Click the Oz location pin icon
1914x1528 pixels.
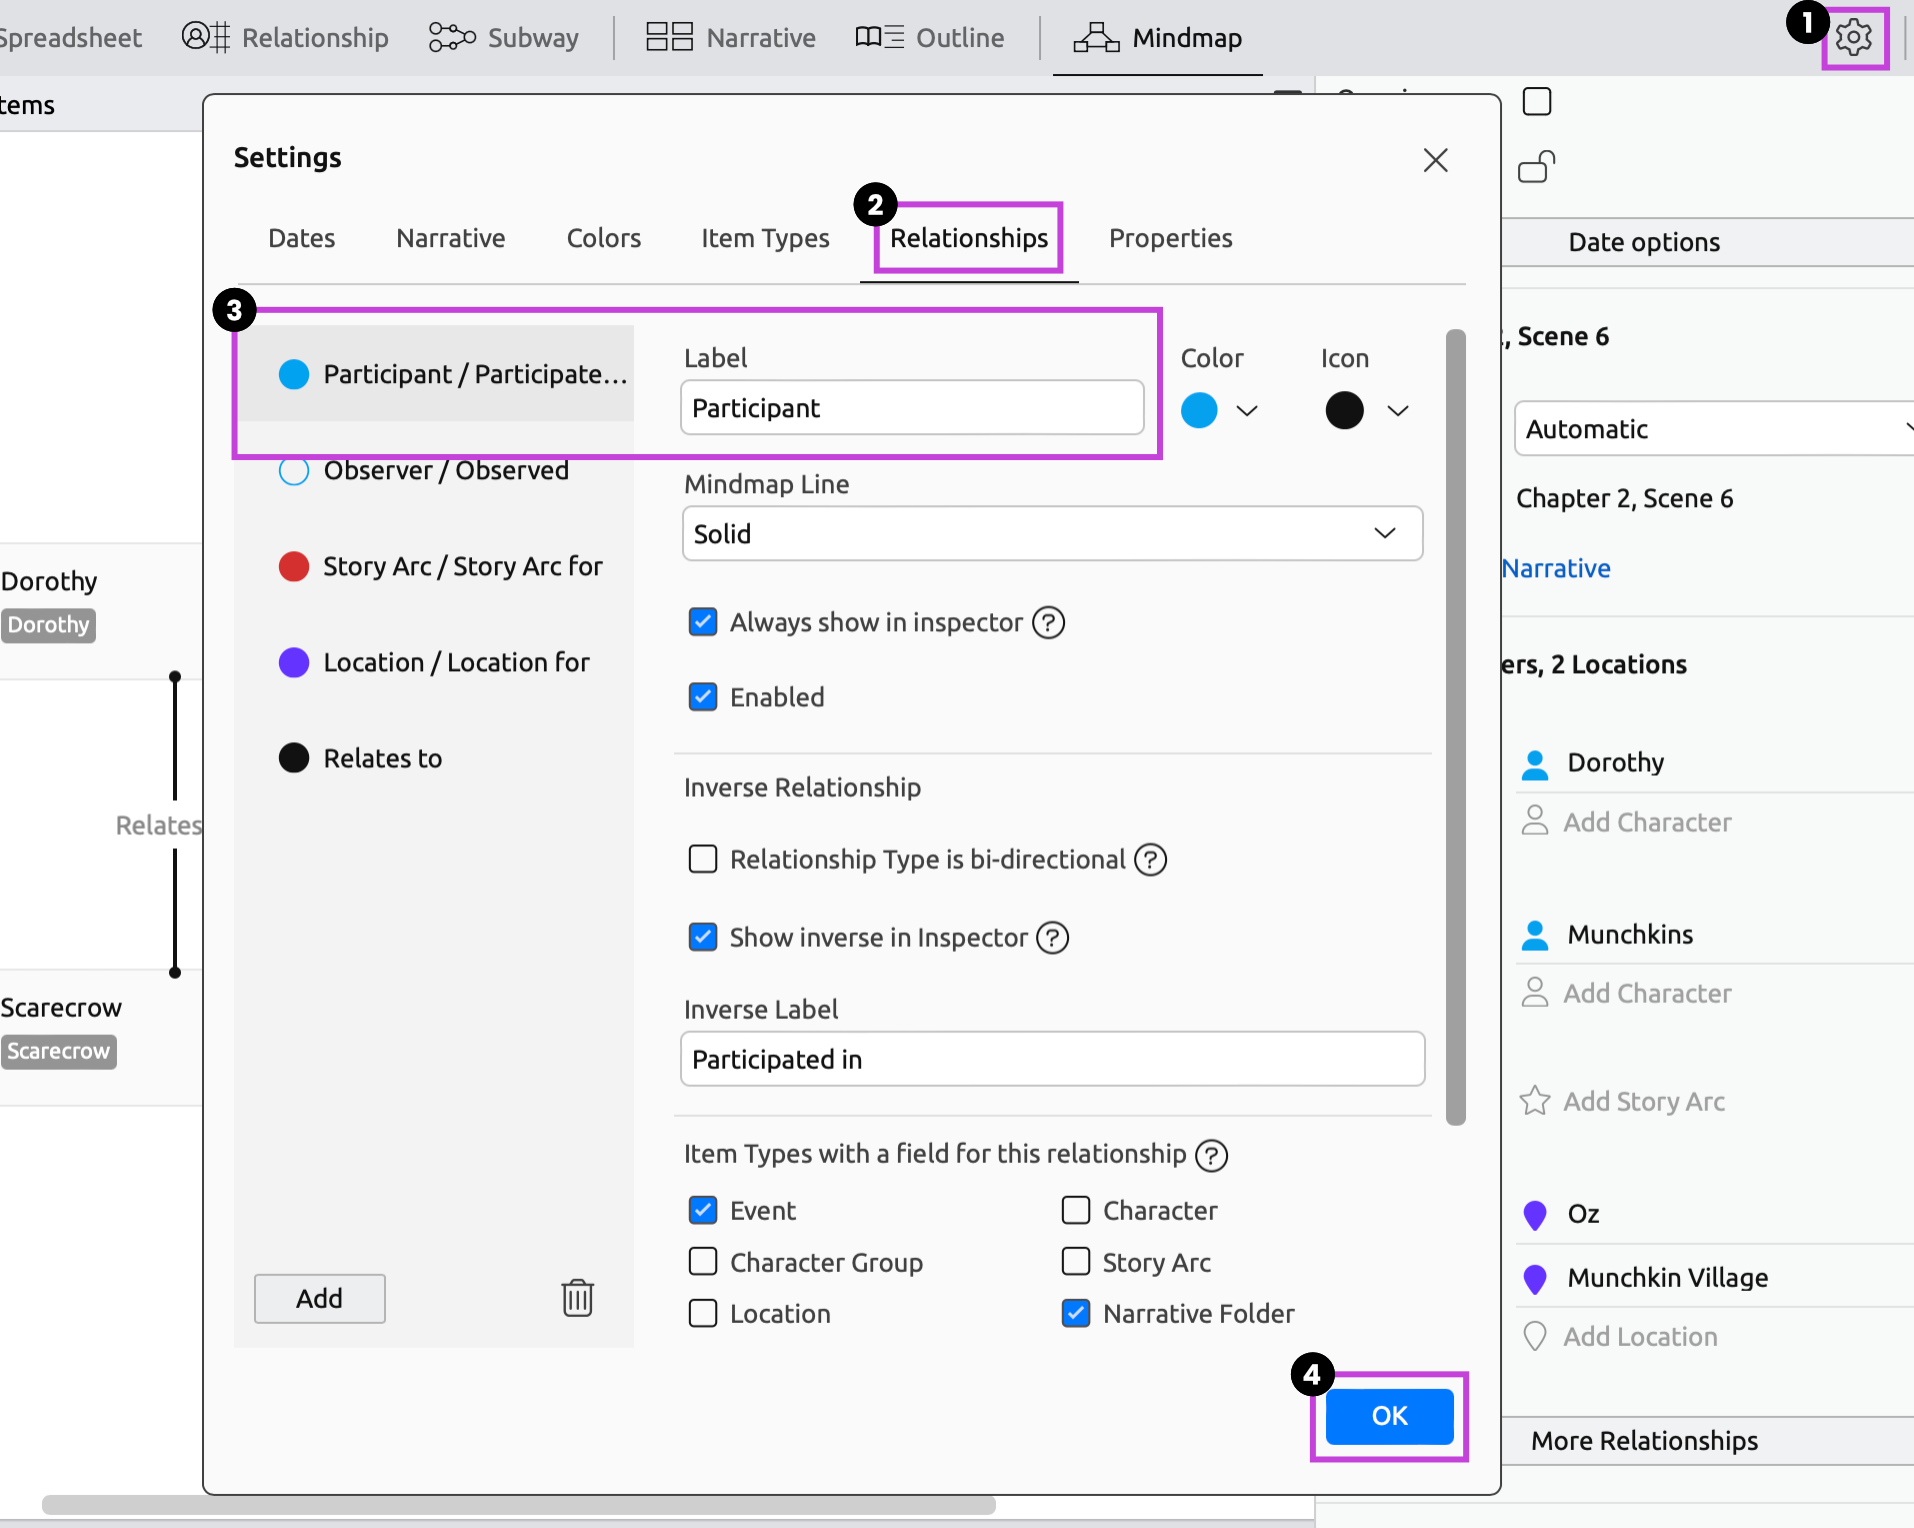coord(1535,1215)
